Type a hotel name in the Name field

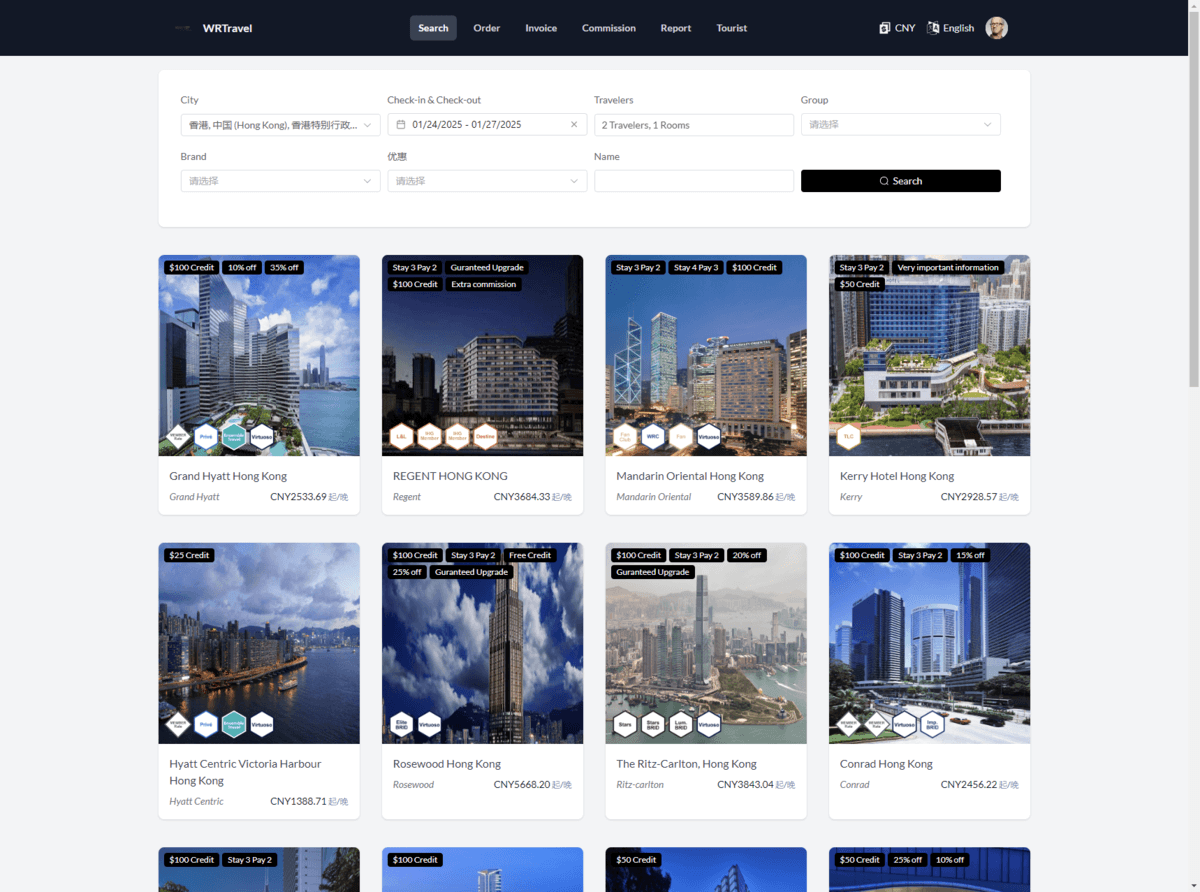(x=694, y=180)
